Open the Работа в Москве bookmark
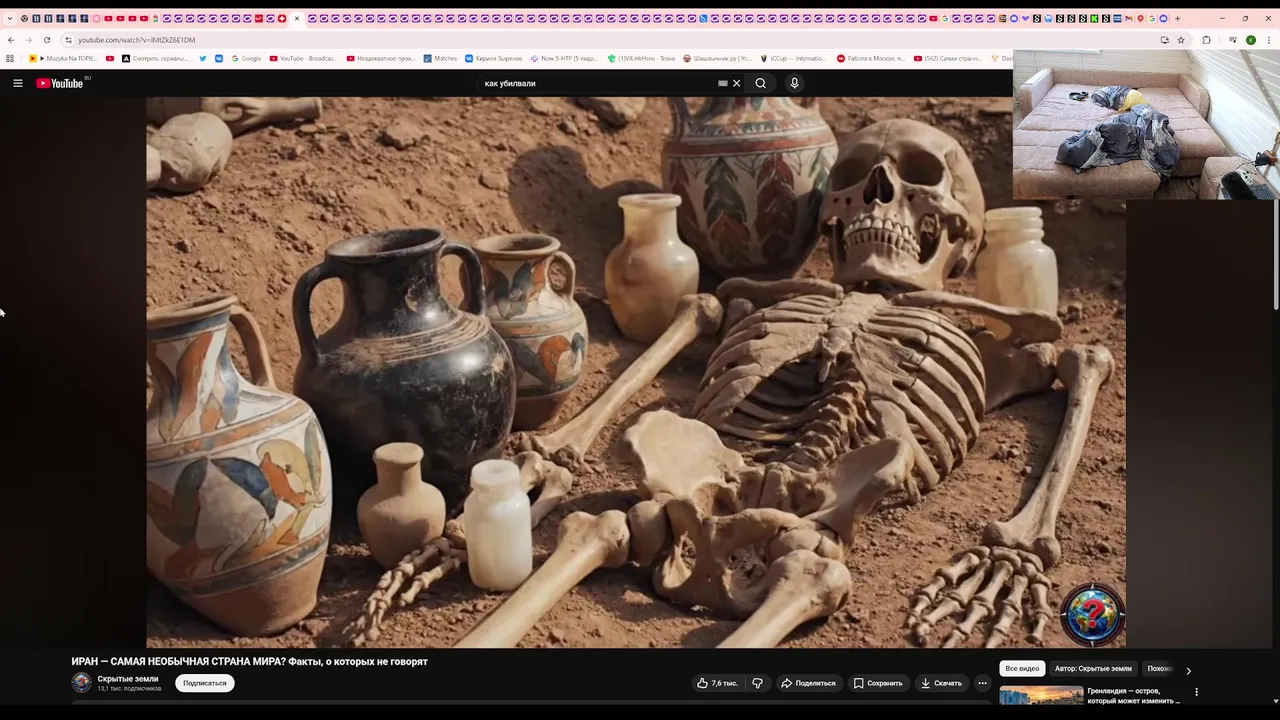 tap(871, 58)
